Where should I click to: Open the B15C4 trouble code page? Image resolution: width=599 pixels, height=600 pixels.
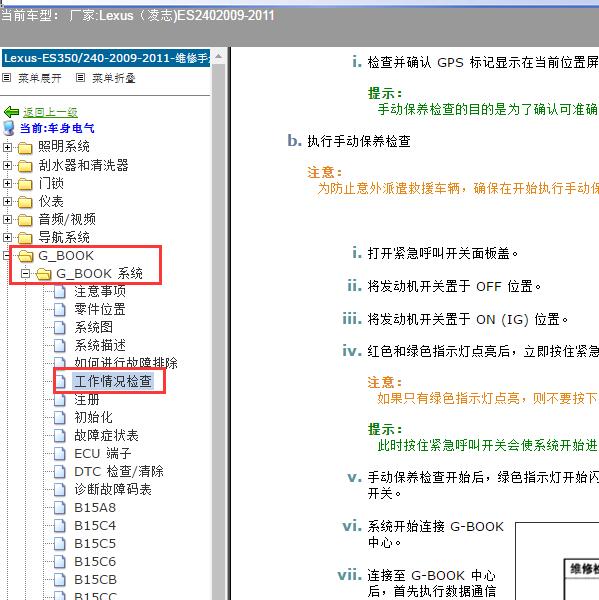tap(95, 525)
